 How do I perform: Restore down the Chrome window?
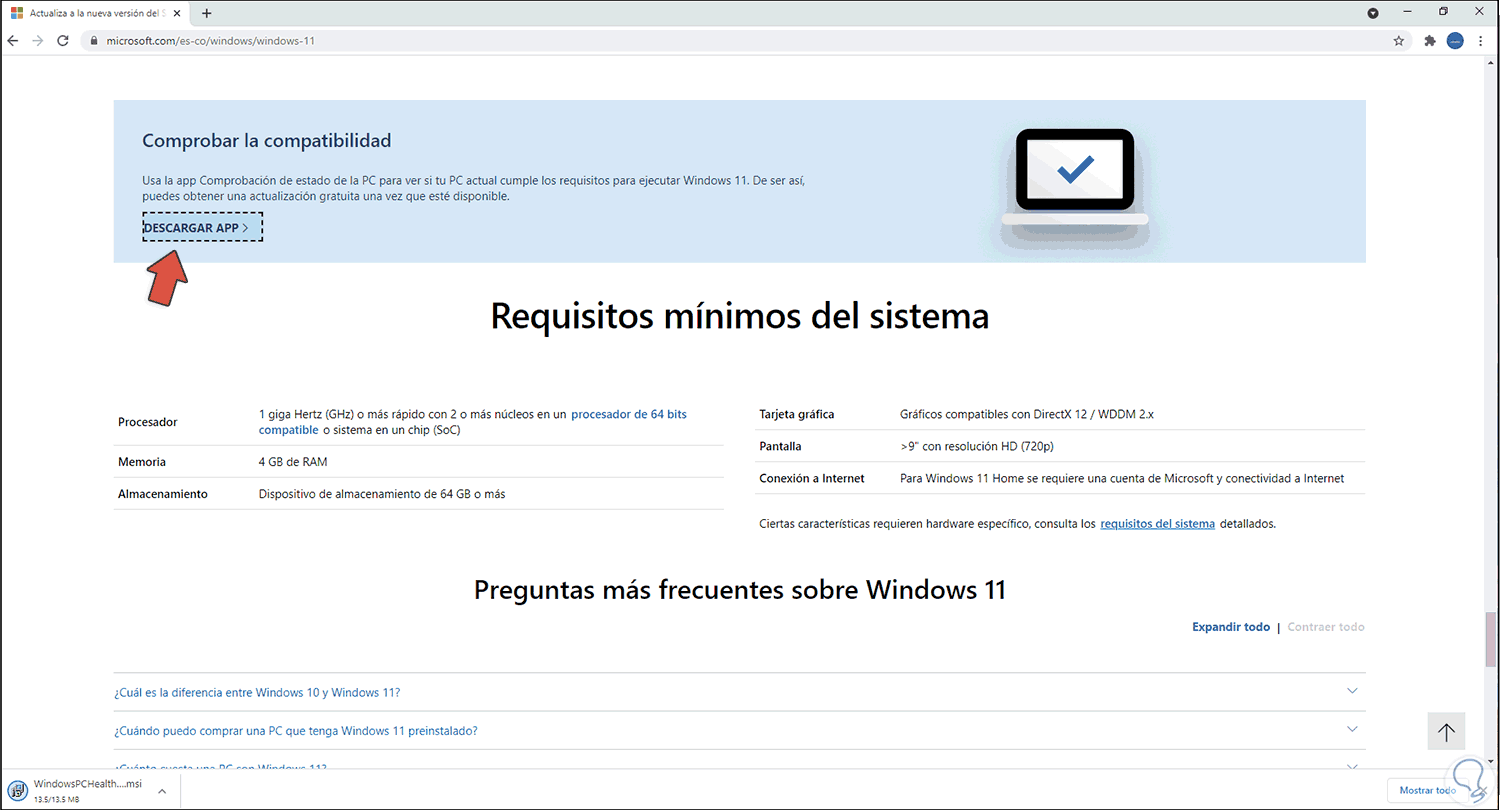pyautogui.click(x=1443, y=12)
